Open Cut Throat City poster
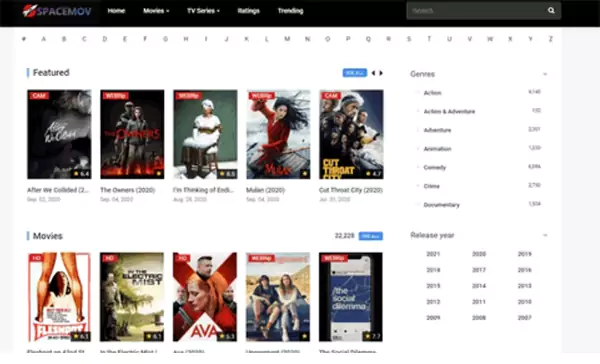600x364 pixels. [351, 134]
